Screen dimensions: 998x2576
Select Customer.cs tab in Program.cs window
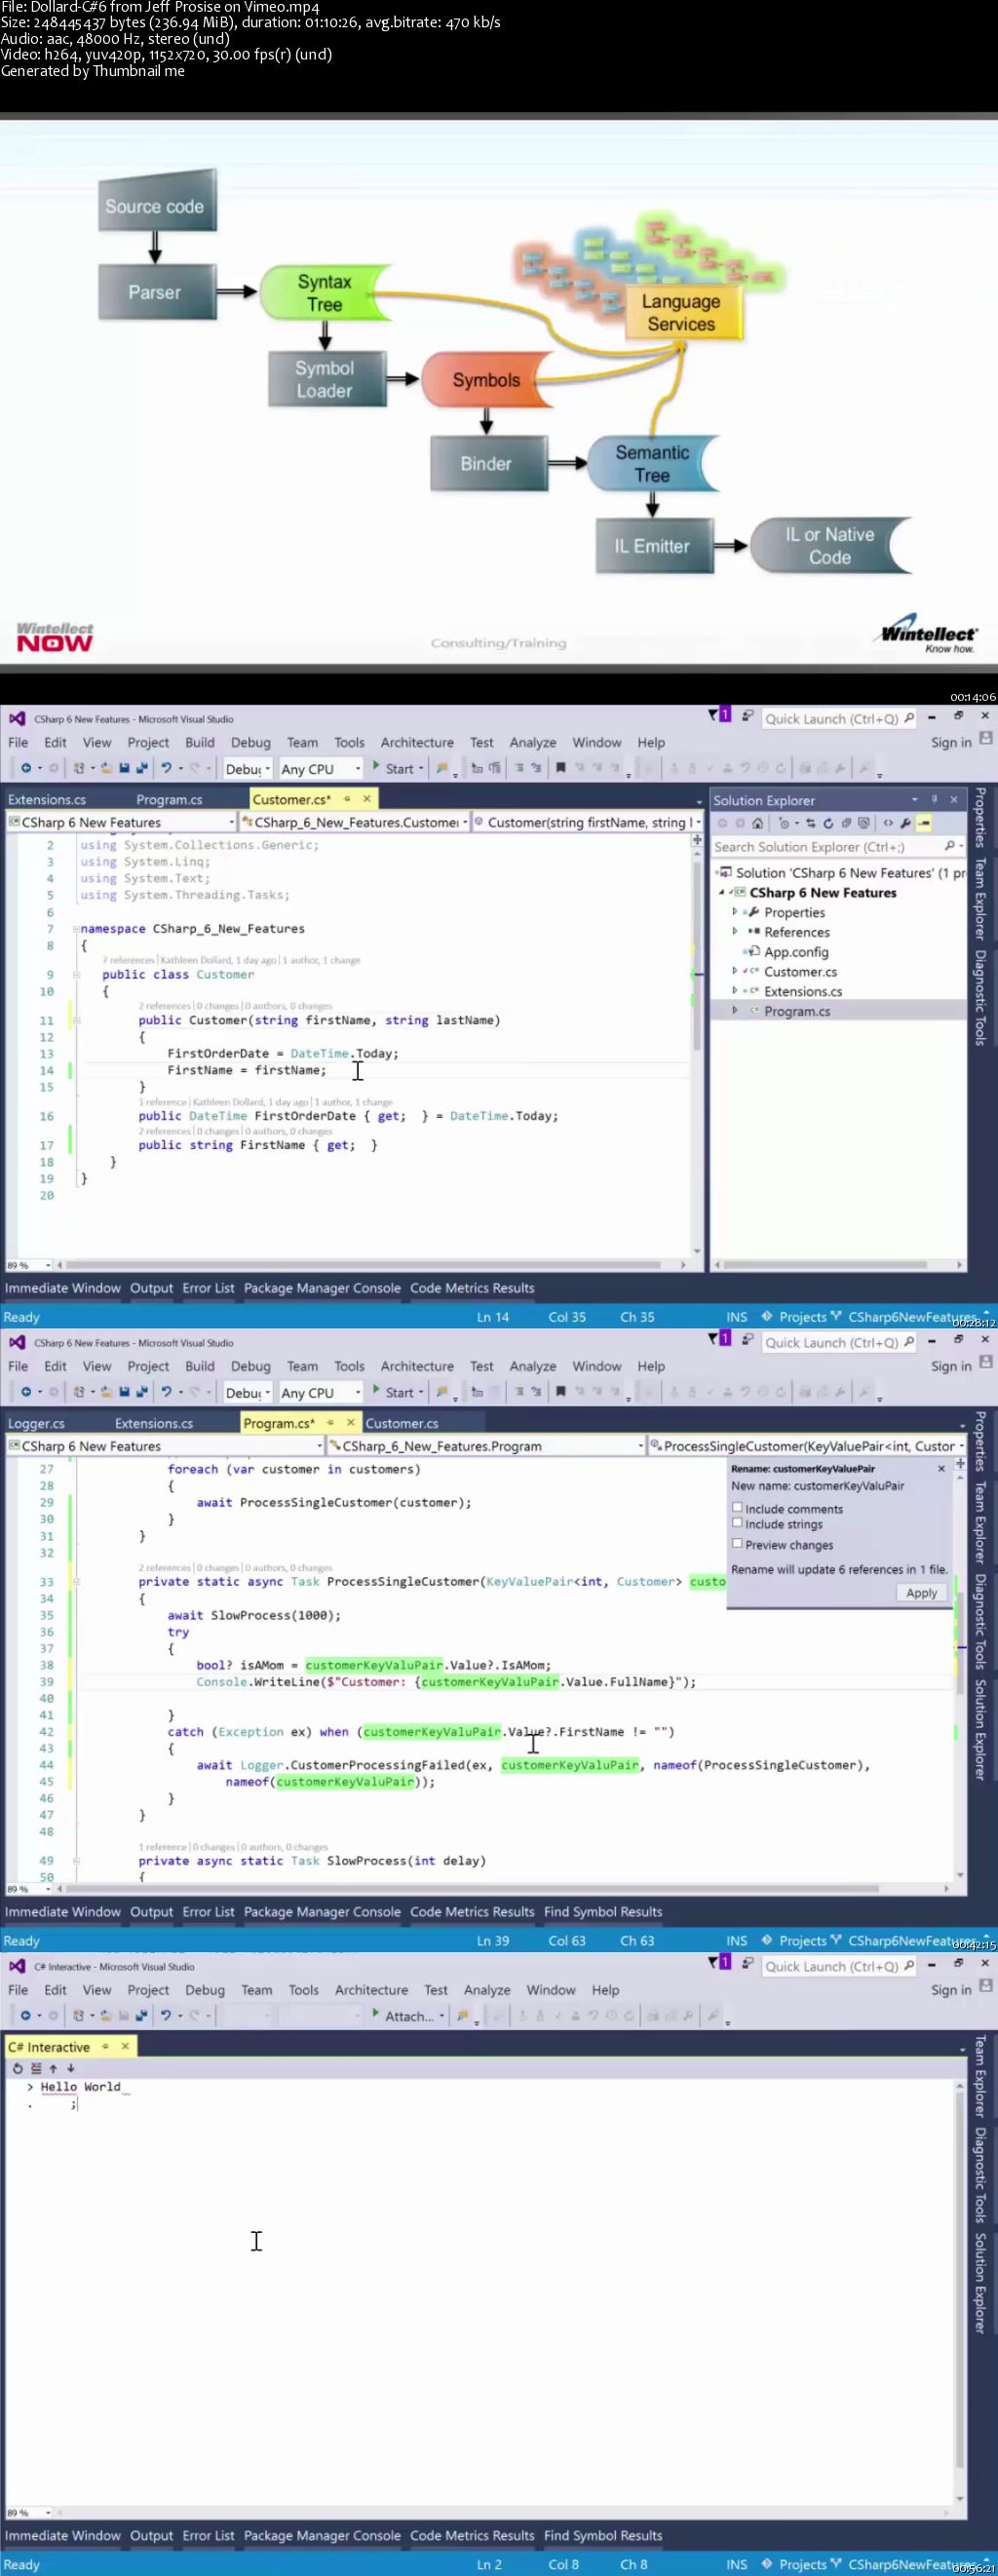[x=402, y=1423]
